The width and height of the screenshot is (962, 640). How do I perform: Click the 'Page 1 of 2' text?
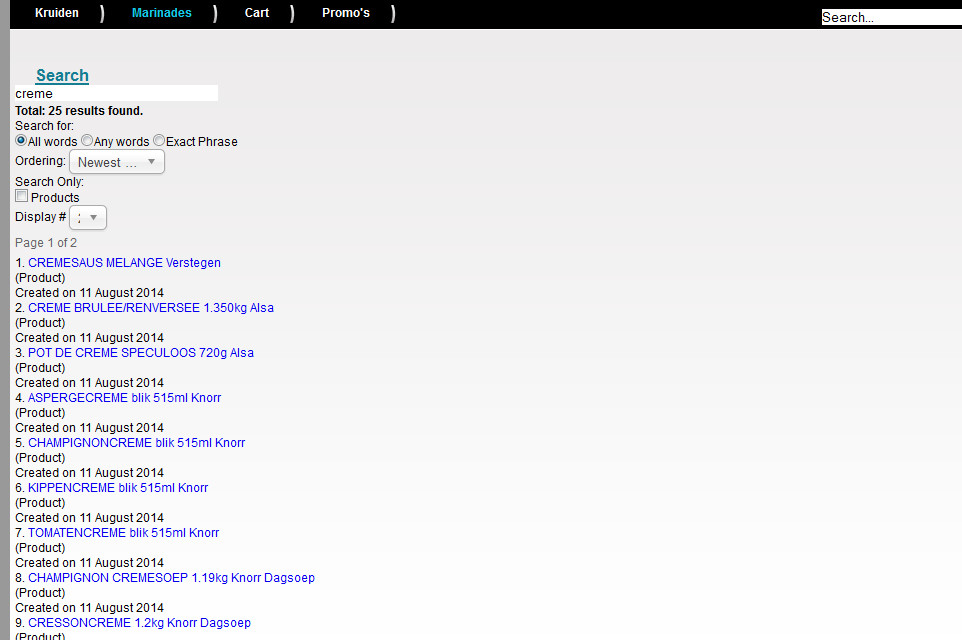coord(46,242)
